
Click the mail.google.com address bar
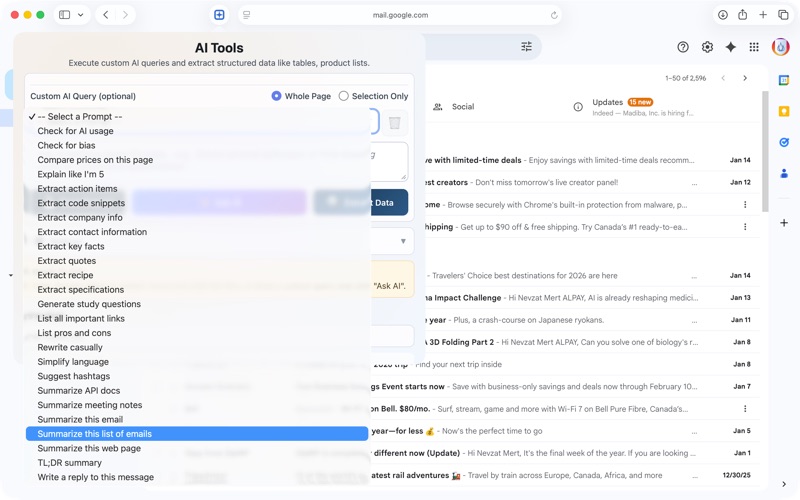pyautogui.click(x=400, y=15)
